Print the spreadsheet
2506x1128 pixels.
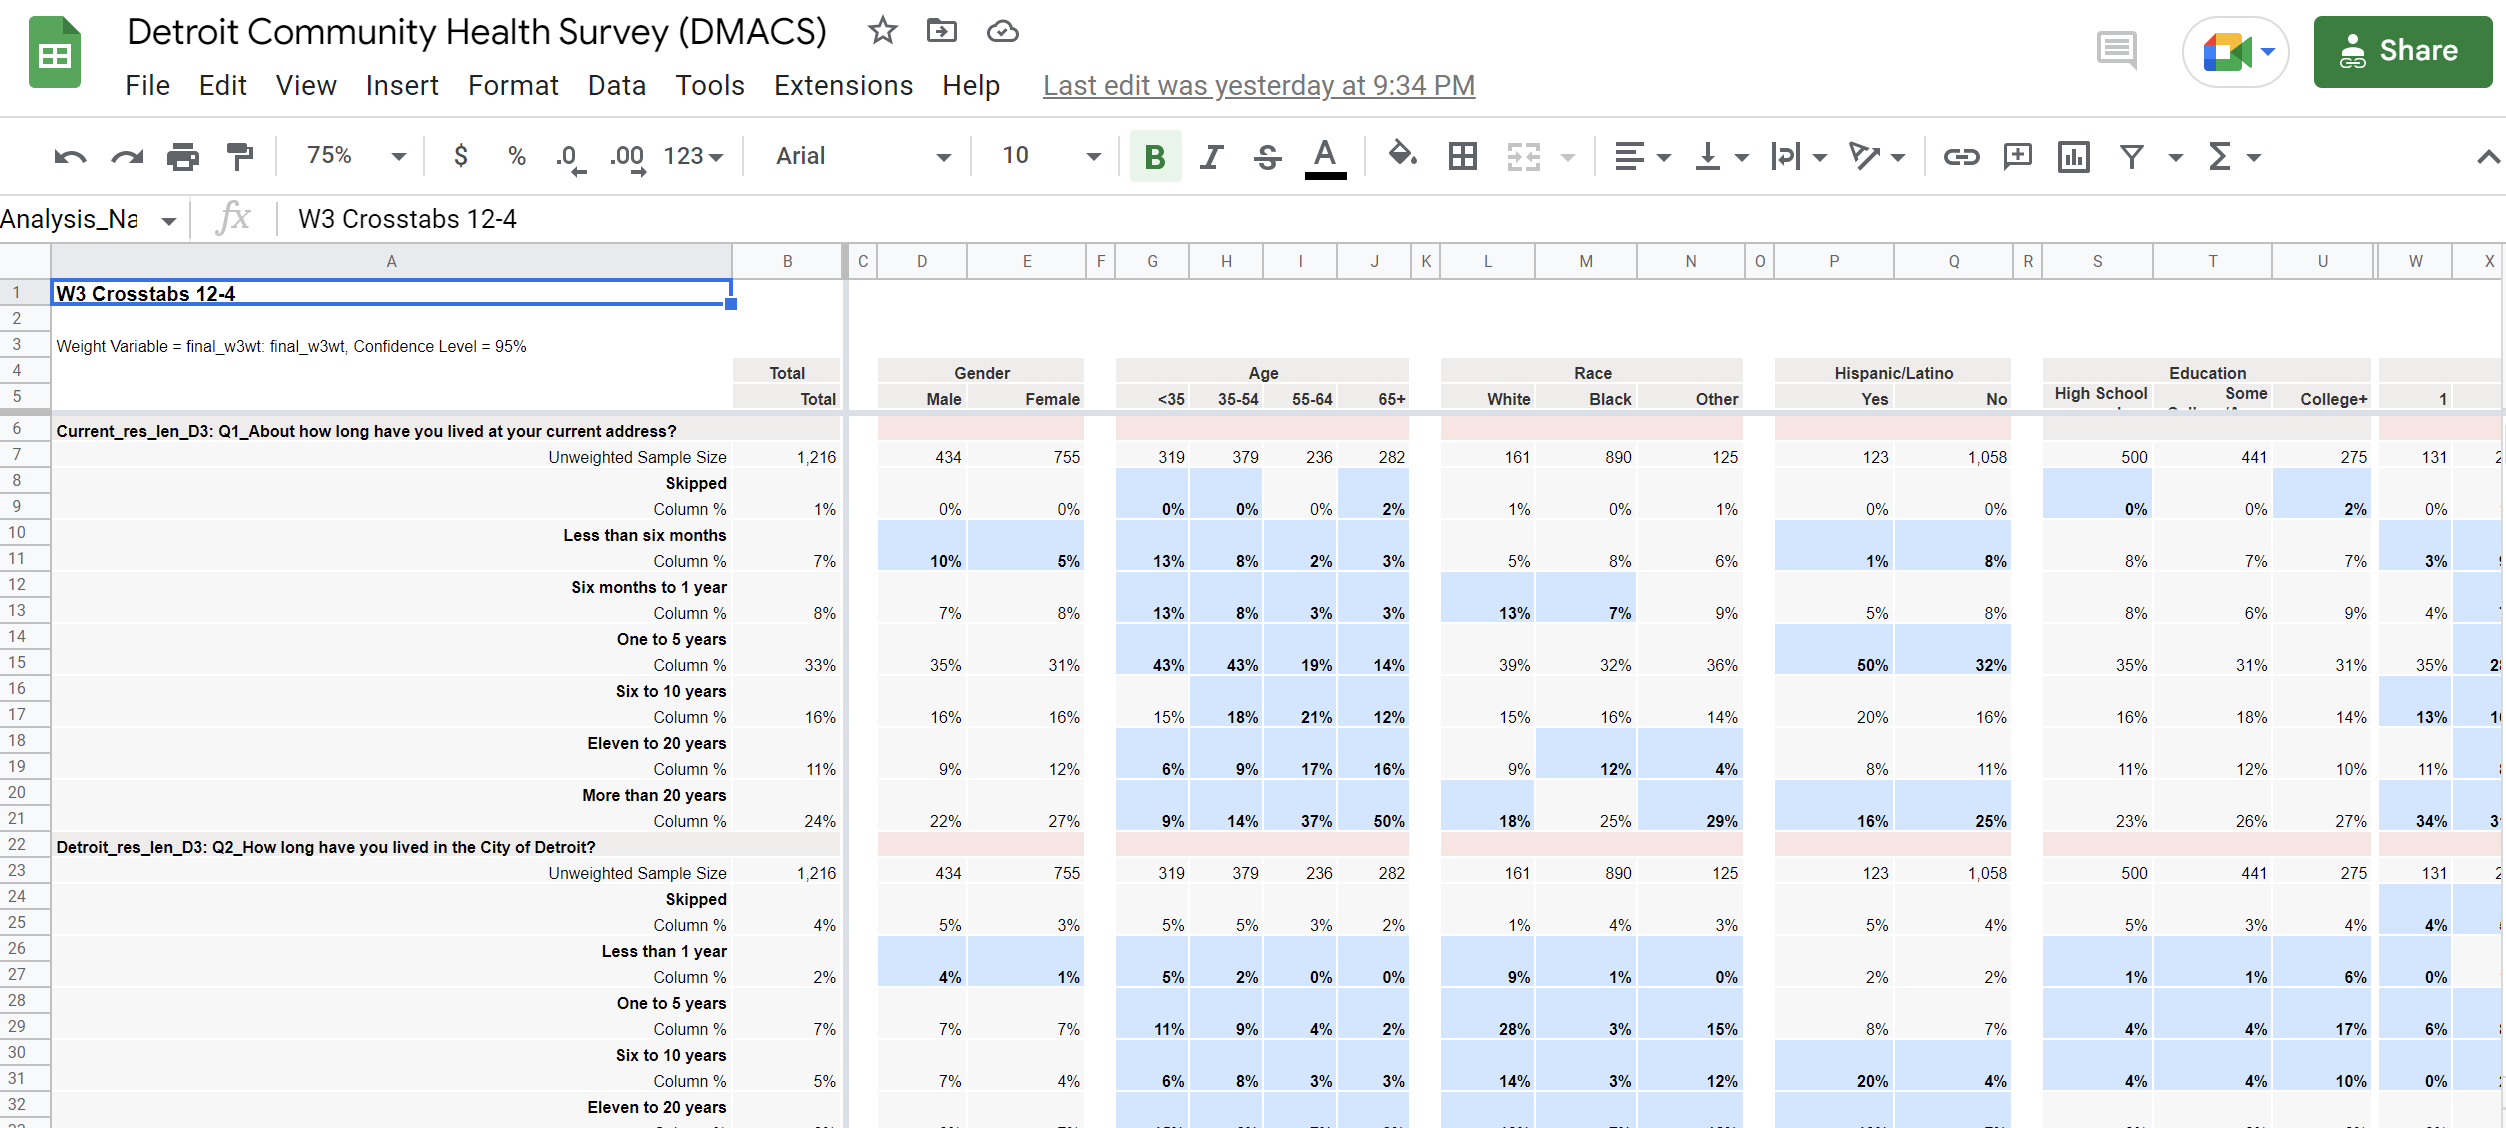coord(183,156)
